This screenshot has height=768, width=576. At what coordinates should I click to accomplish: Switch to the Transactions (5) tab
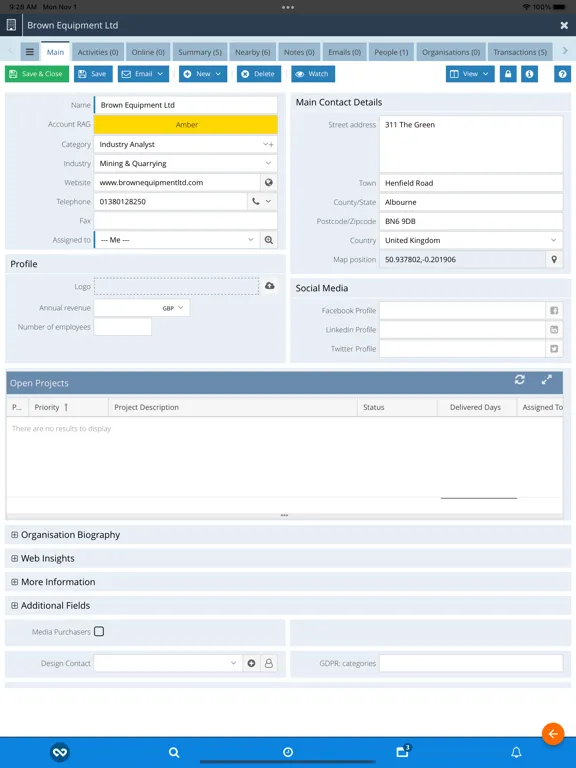(520, 52)
